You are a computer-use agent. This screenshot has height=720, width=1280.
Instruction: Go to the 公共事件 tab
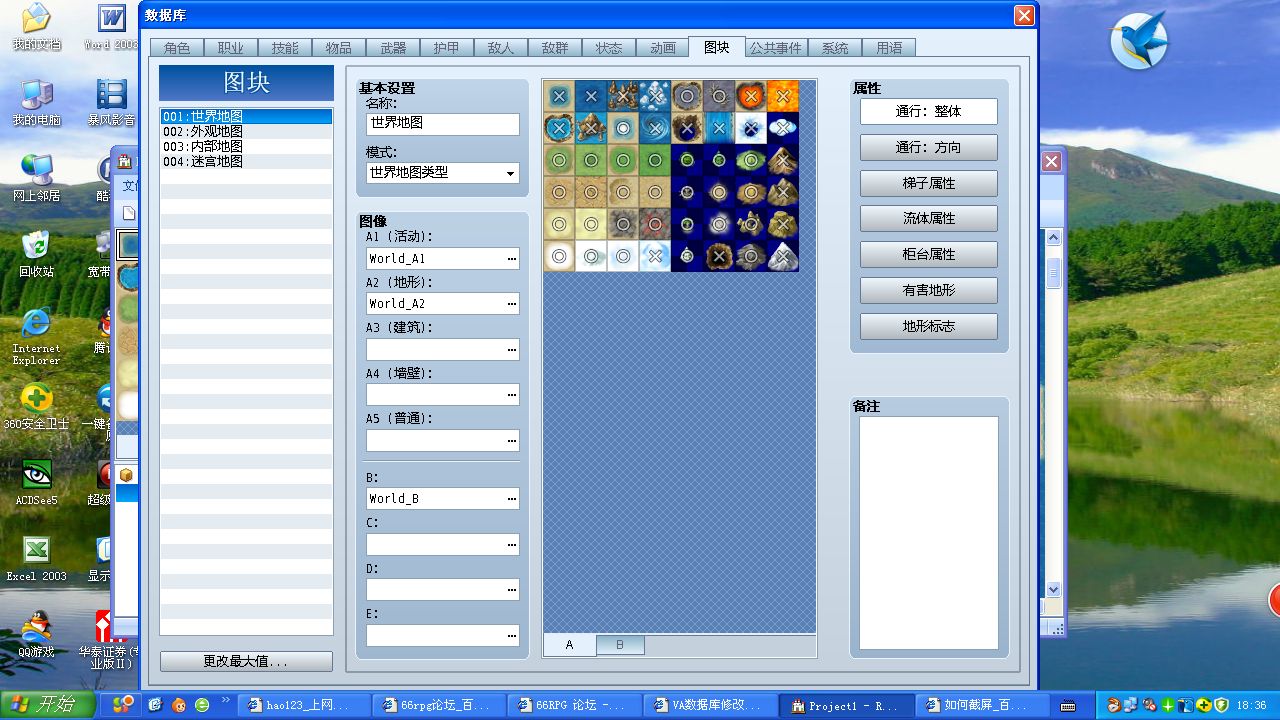776,47
